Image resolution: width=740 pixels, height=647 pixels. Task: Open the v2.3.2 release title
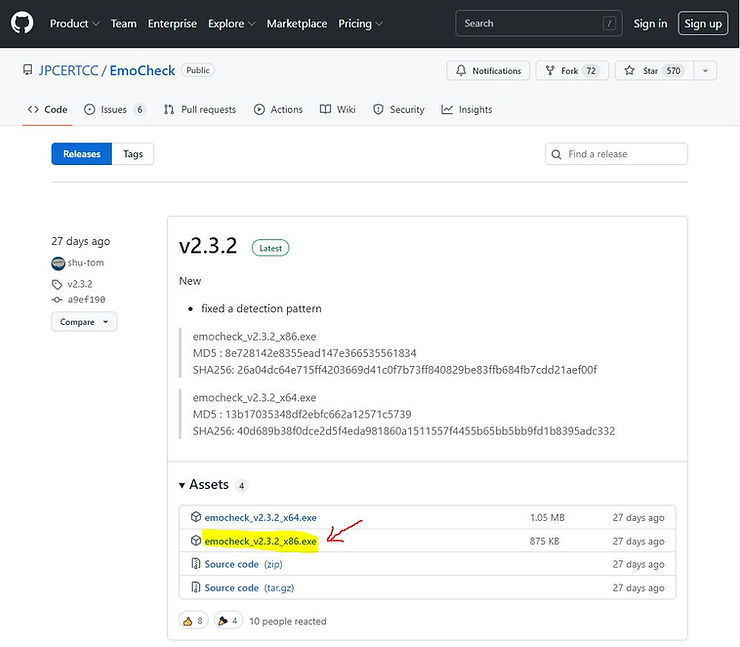coord(208,246)
